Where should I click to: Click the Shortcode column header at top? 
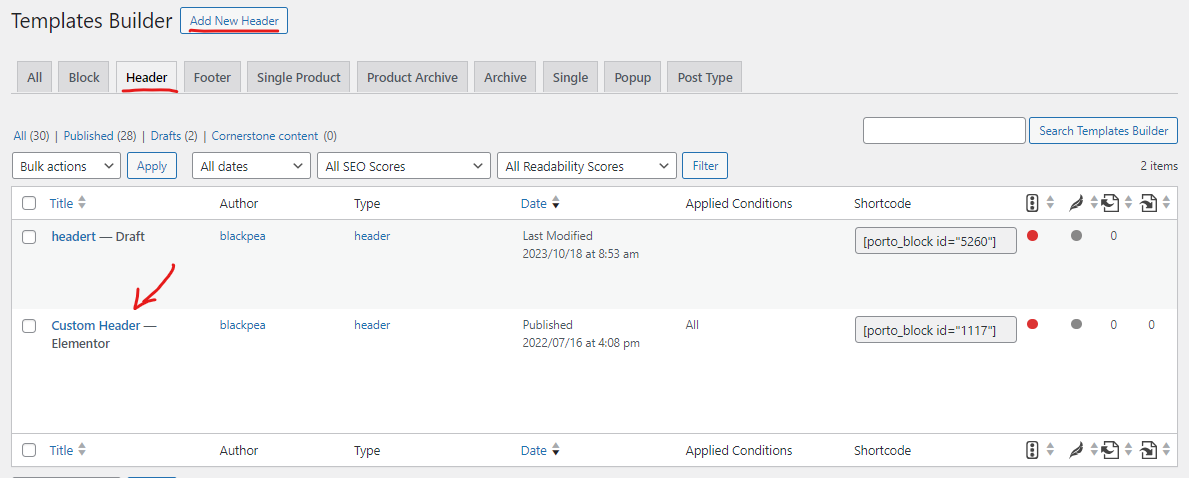pyautogui.click(x=883, y=203)
